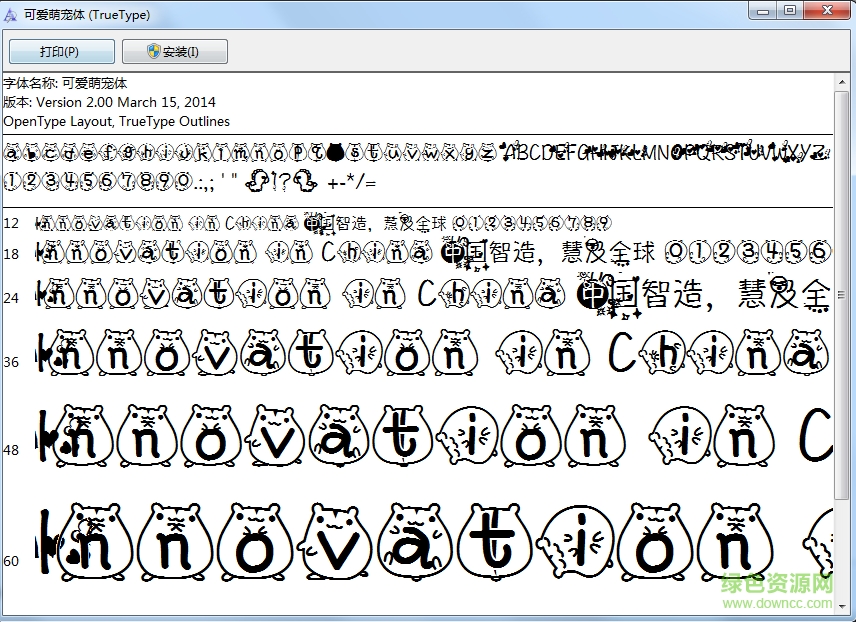The height and width of the screenshot is (622, 856).
Task: Click the 打印(P) print button
Action: click(x=60, y=50)
